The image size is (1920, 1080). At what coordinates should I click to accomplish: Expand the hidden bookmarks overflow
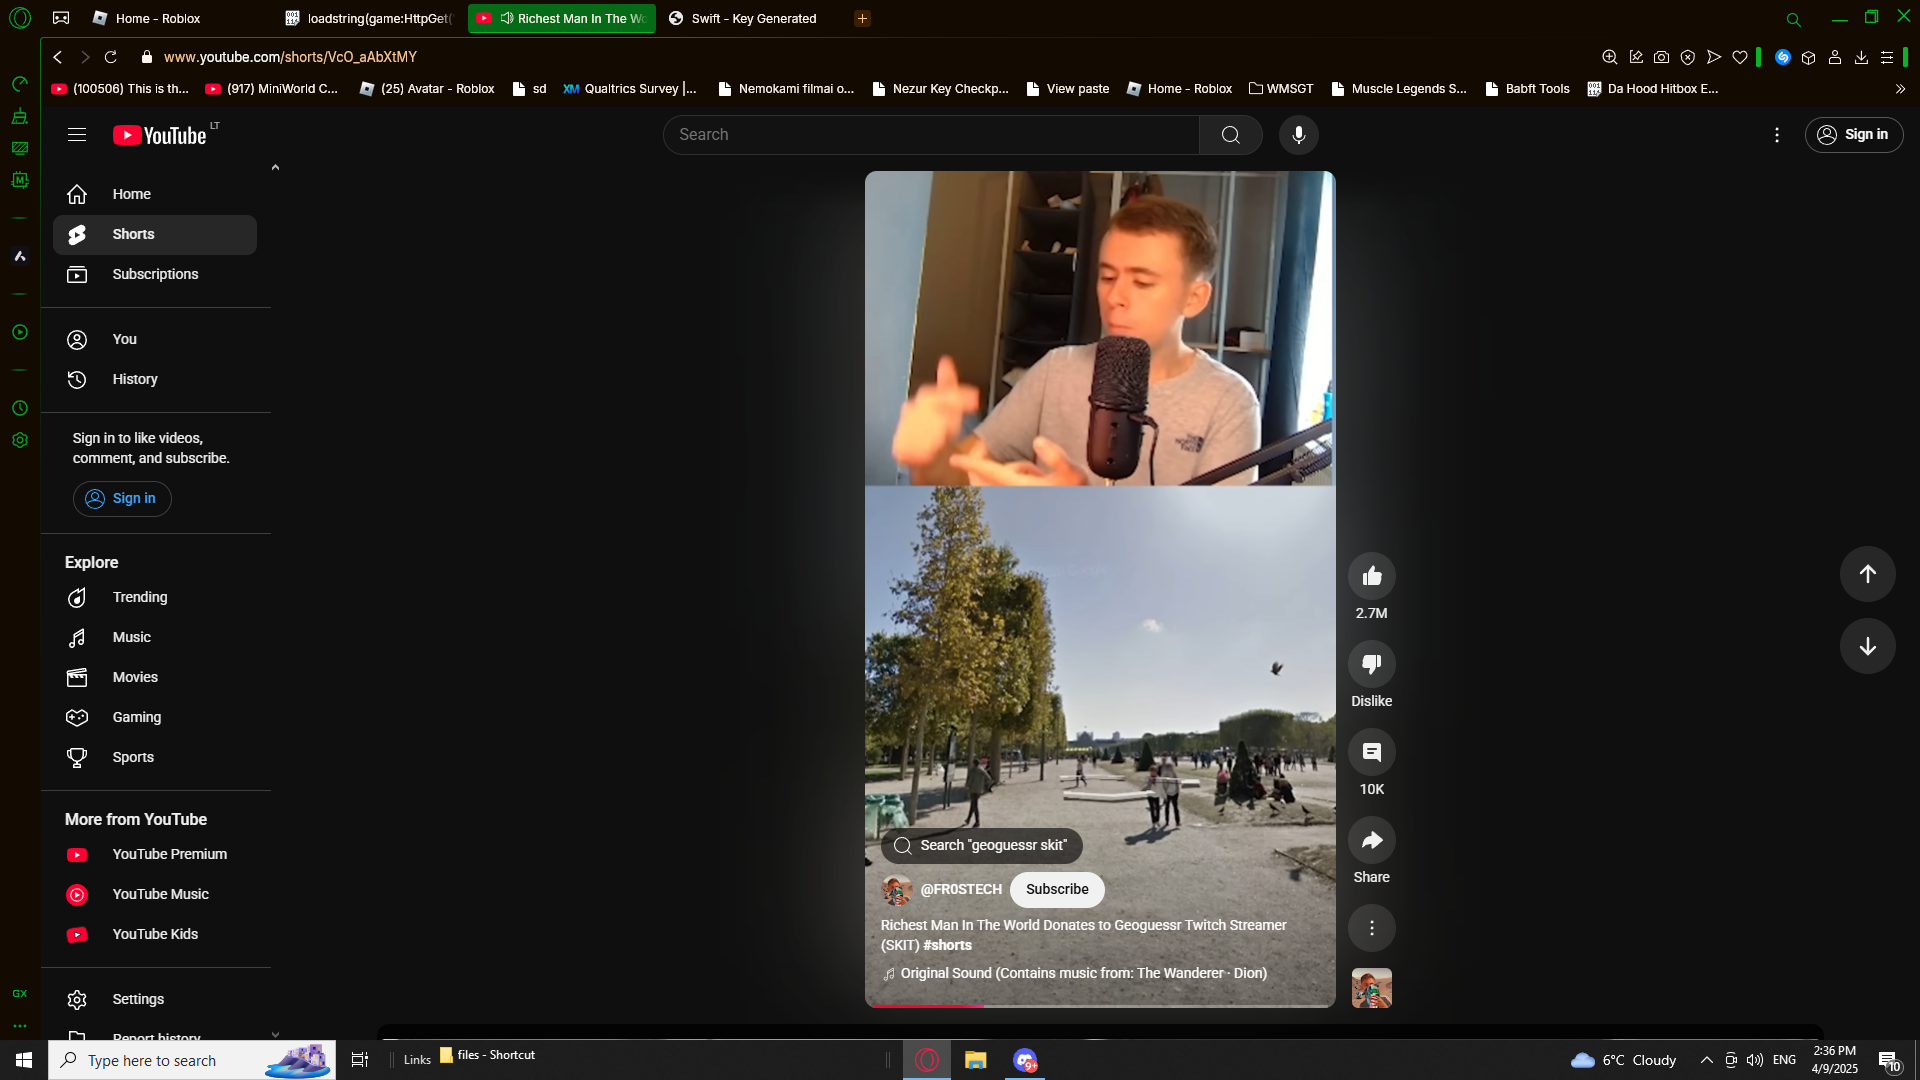[x=1900, y=89]
